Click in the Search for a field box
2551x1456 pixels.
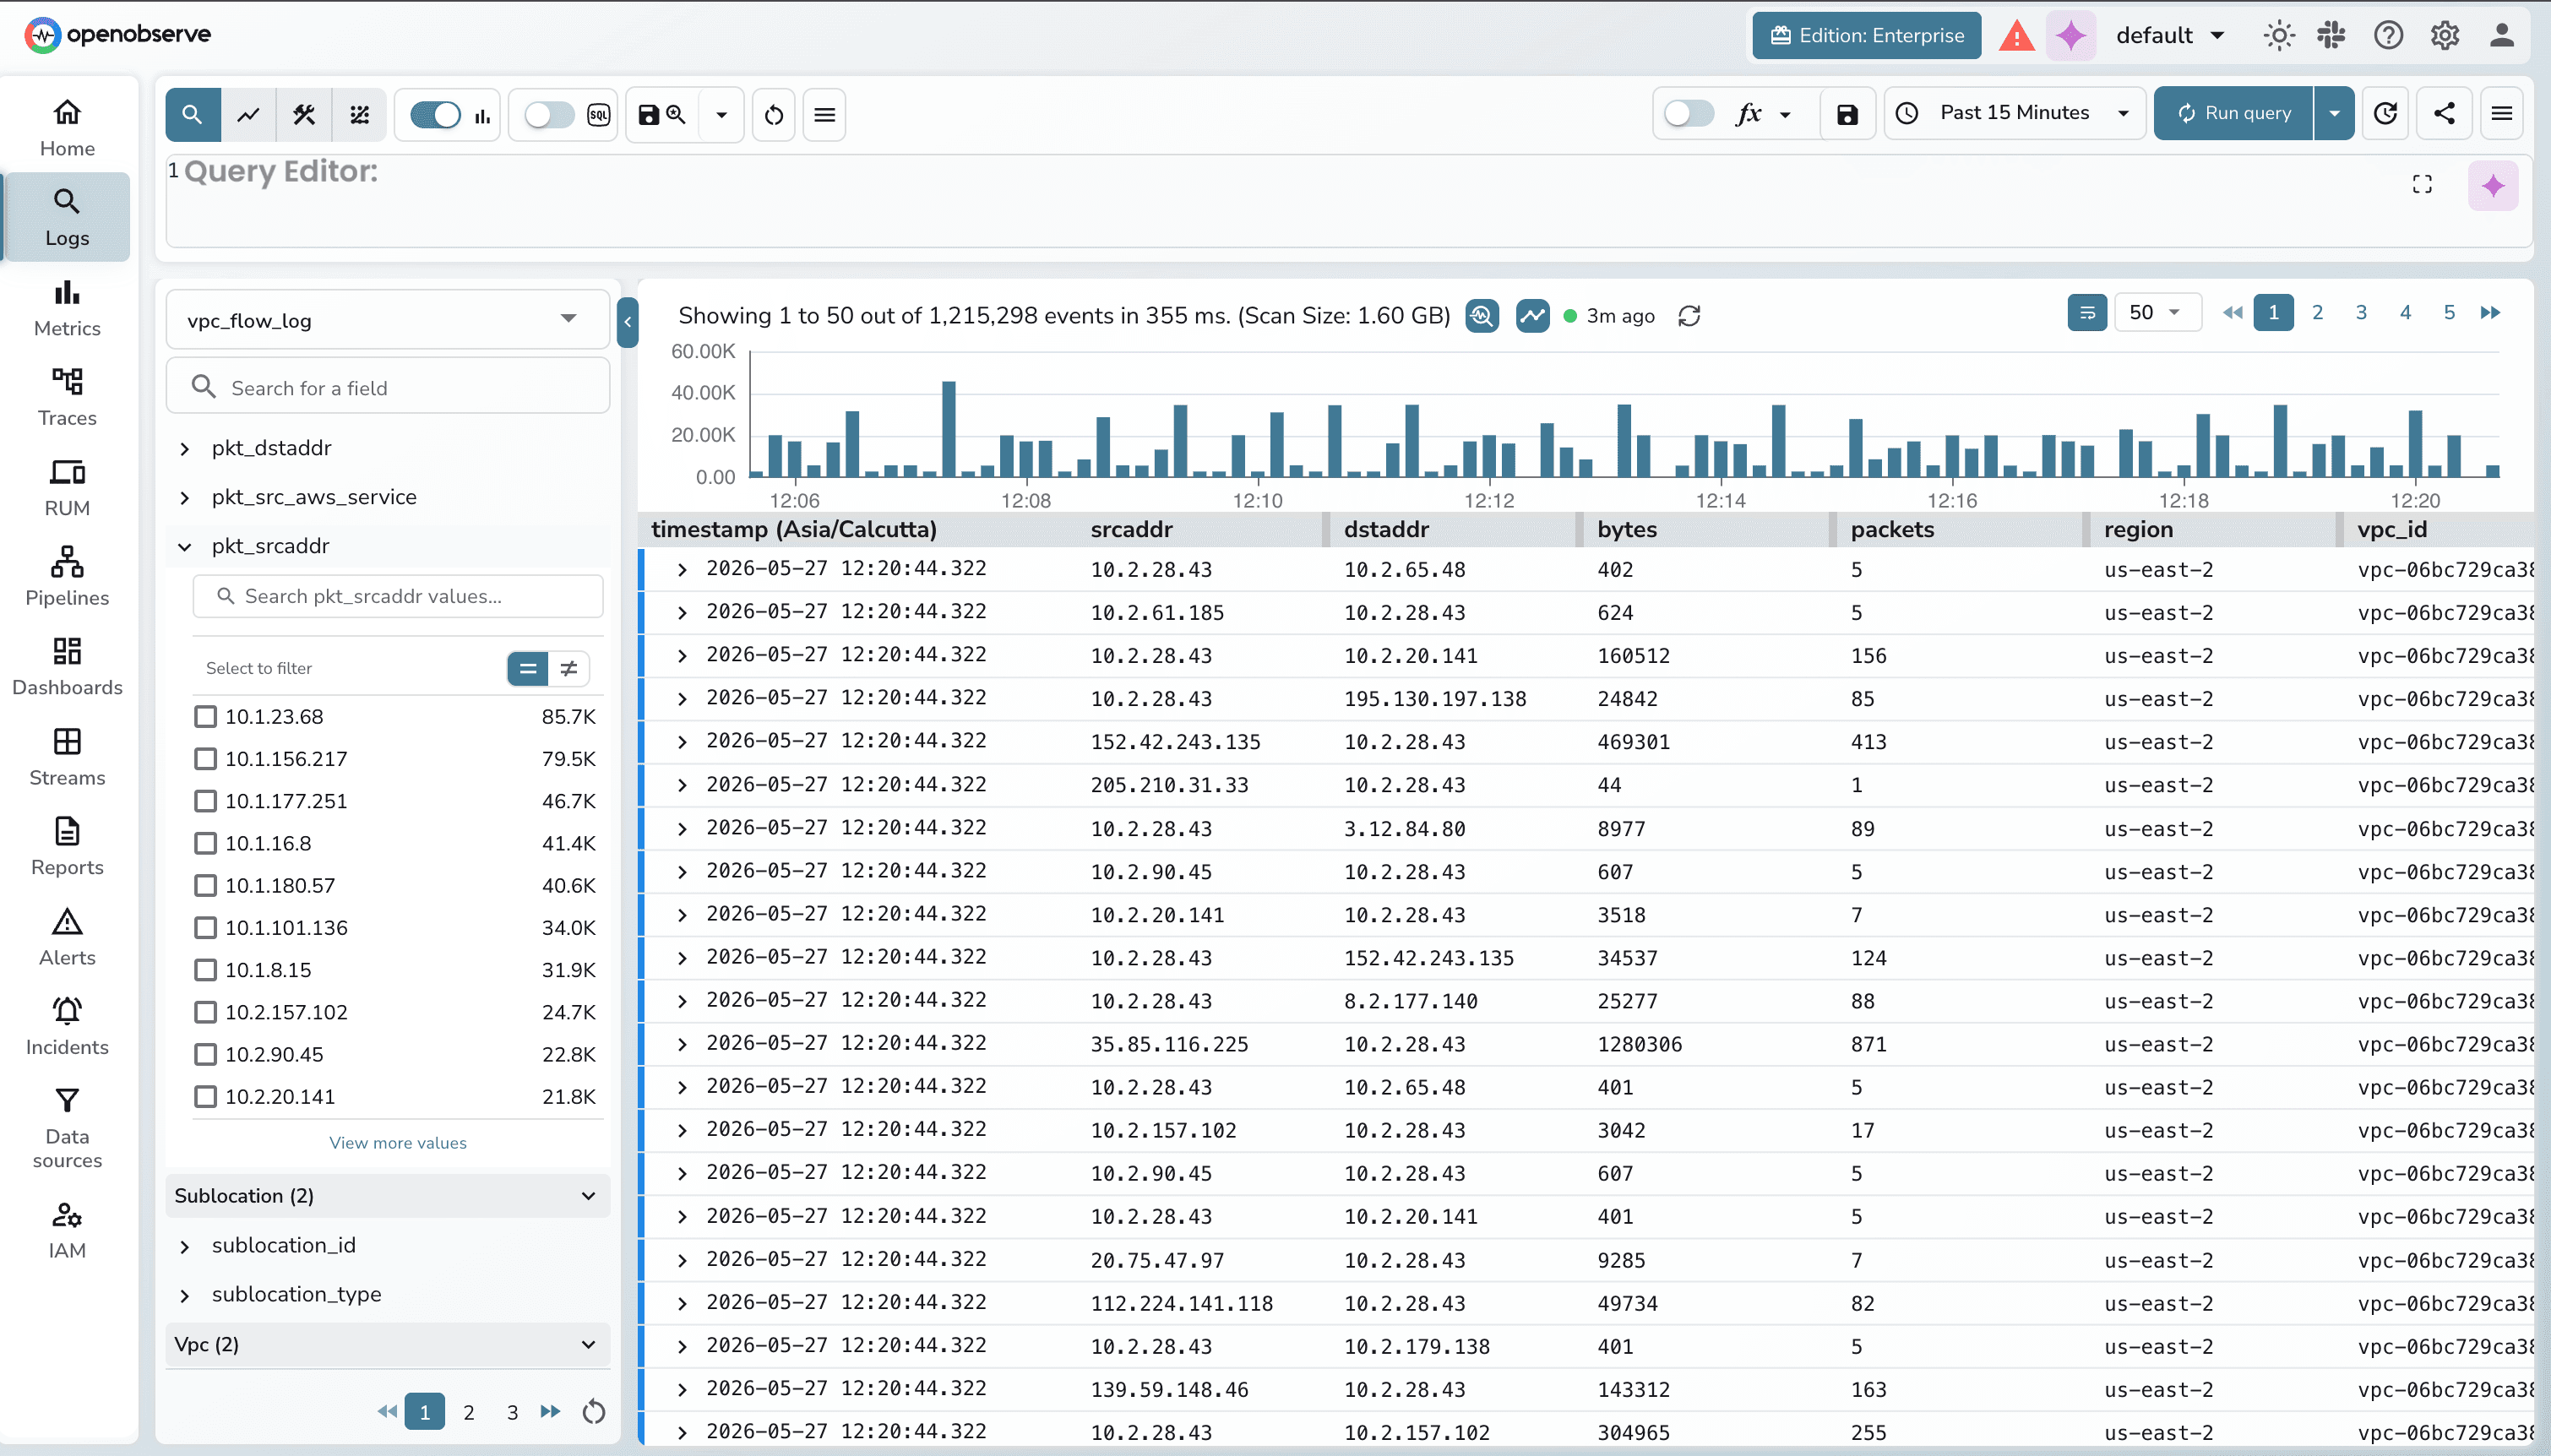[387, 387]
